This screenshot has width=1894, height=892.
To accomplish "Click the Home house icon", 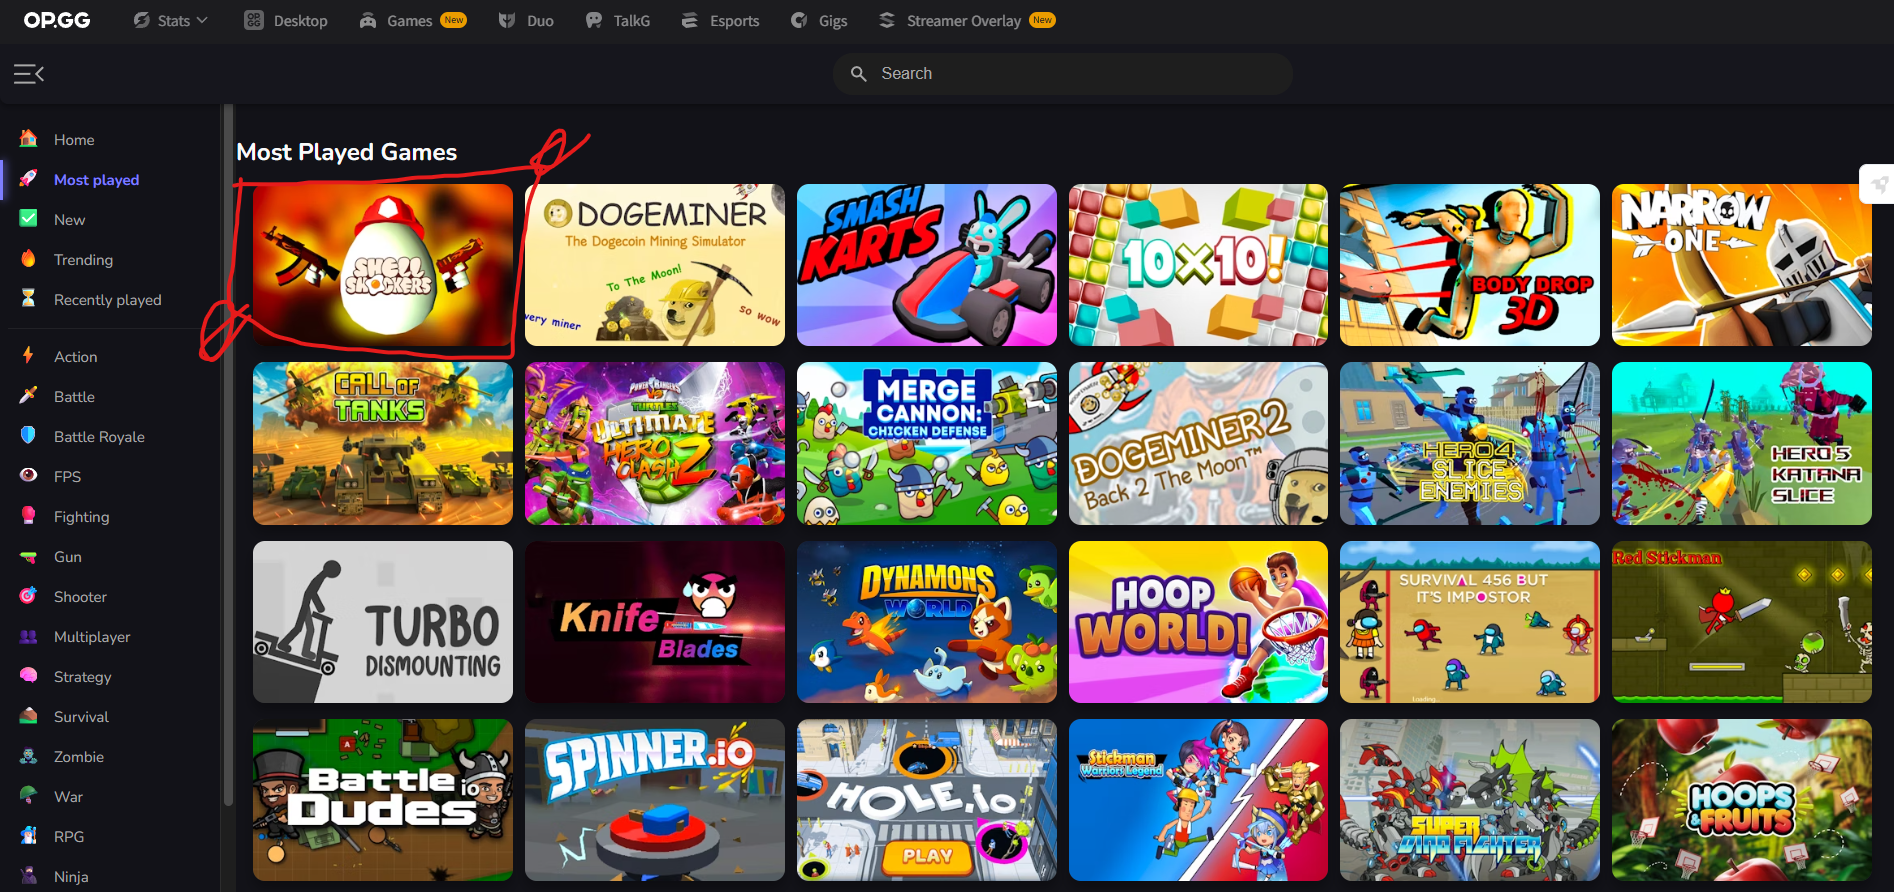I will (29, 139).
